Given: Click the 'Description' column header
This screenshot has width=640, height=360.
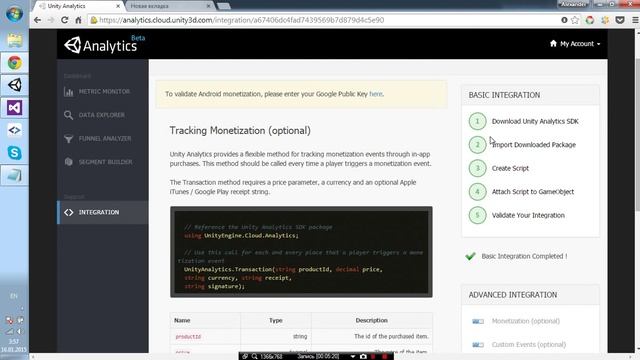Looking at the screenshot, I should click(371, 320).
